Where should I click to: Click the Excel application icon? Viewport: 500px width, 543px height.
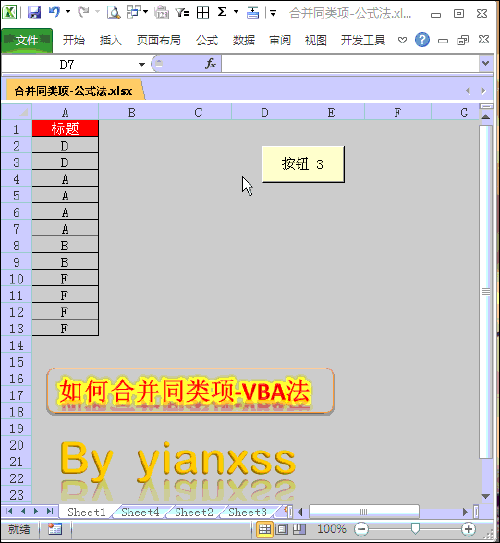9,12
